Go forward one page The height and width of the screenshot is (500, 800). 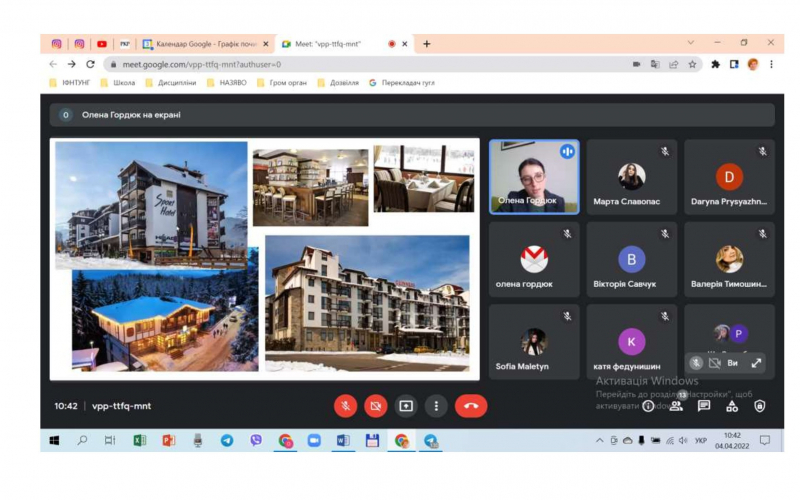(x=71, y=64)
